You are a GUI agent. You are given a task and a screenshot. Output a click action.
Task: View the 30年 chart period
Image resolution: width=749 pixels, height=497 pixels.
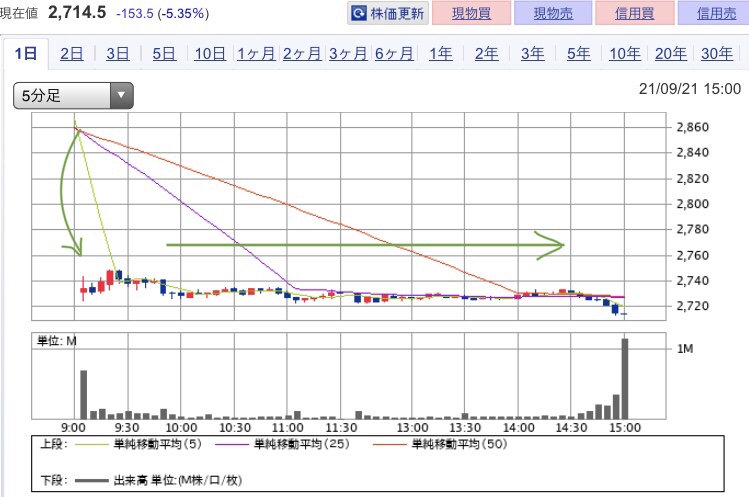click(717, 54)
